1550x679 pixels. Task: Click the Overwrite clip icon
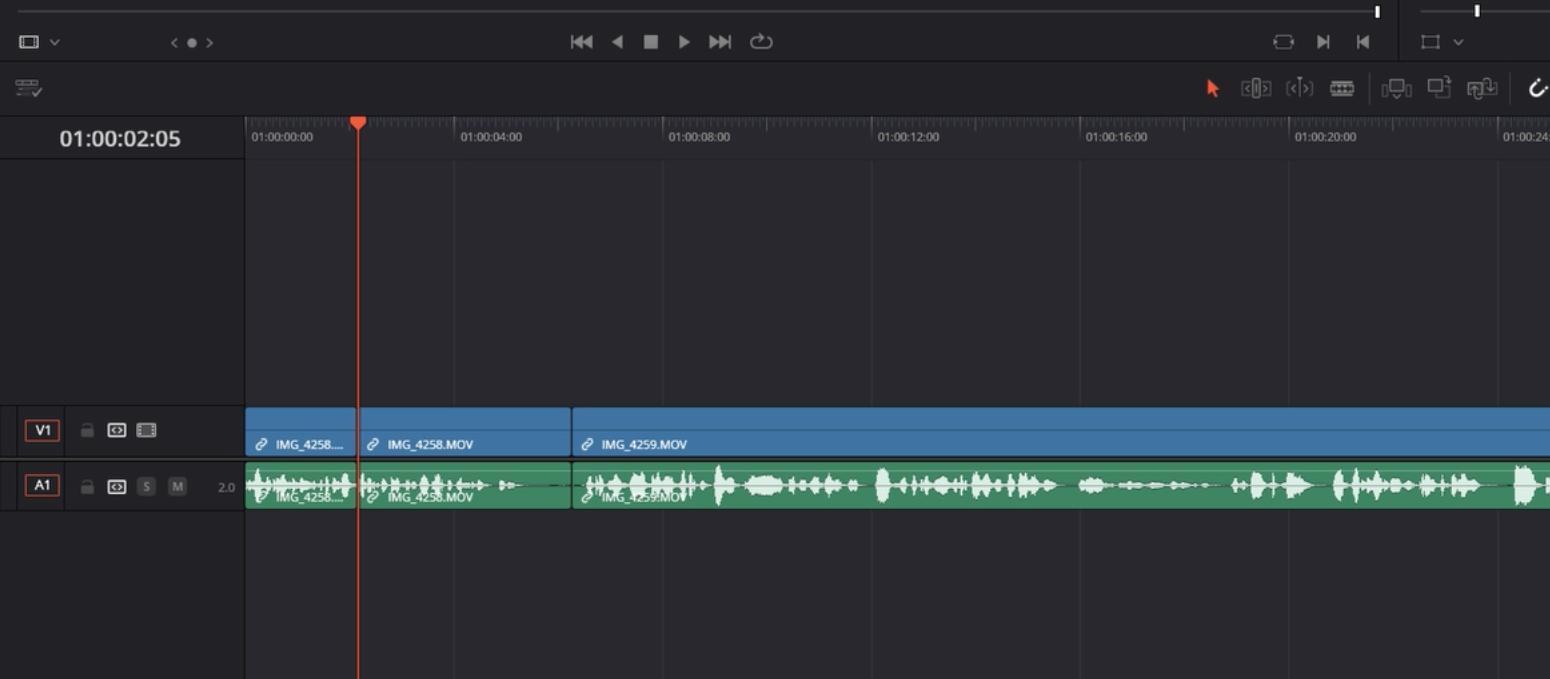click(1438, 89)
